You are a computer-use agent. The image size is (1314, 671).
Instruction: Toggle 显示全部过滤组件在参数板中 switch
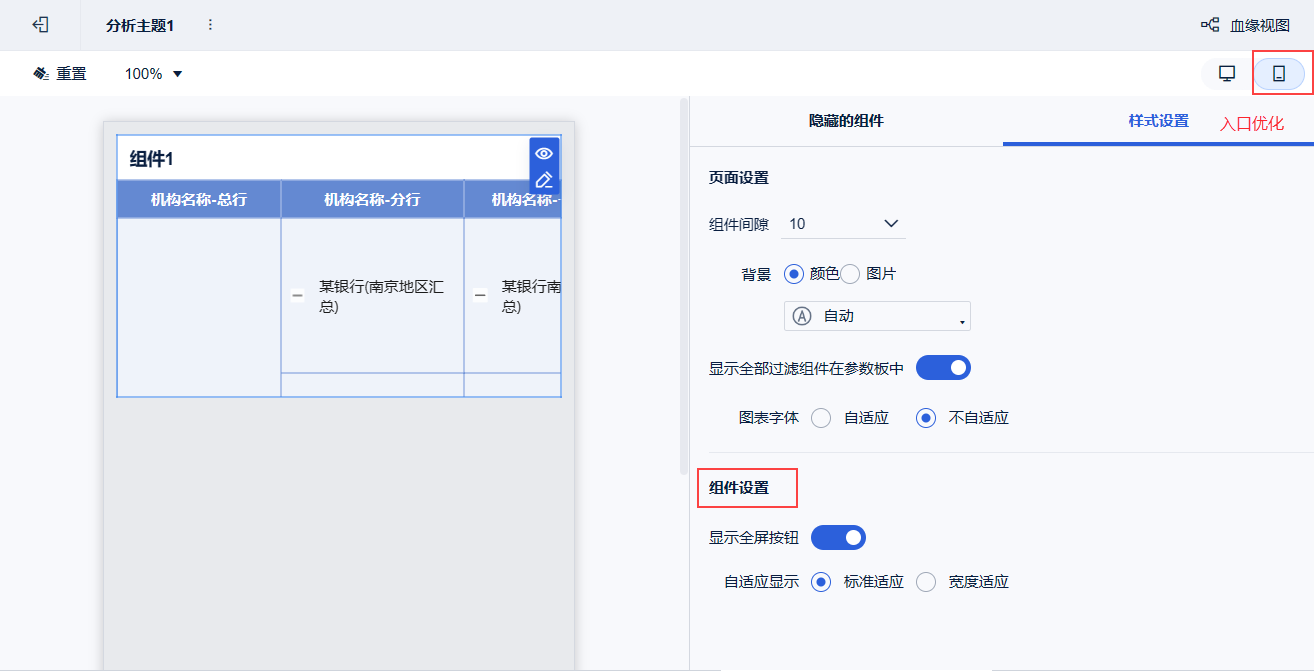pos(943,368)
